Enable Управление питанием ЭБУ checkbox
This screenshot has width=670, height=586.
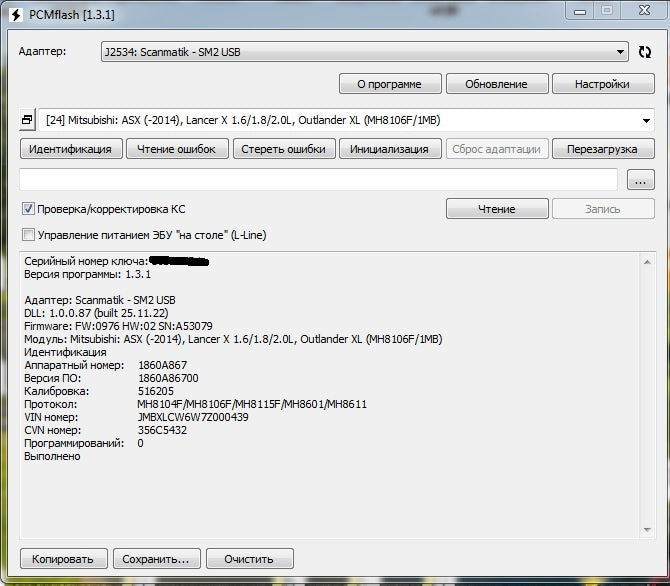(x=28, y=235)
